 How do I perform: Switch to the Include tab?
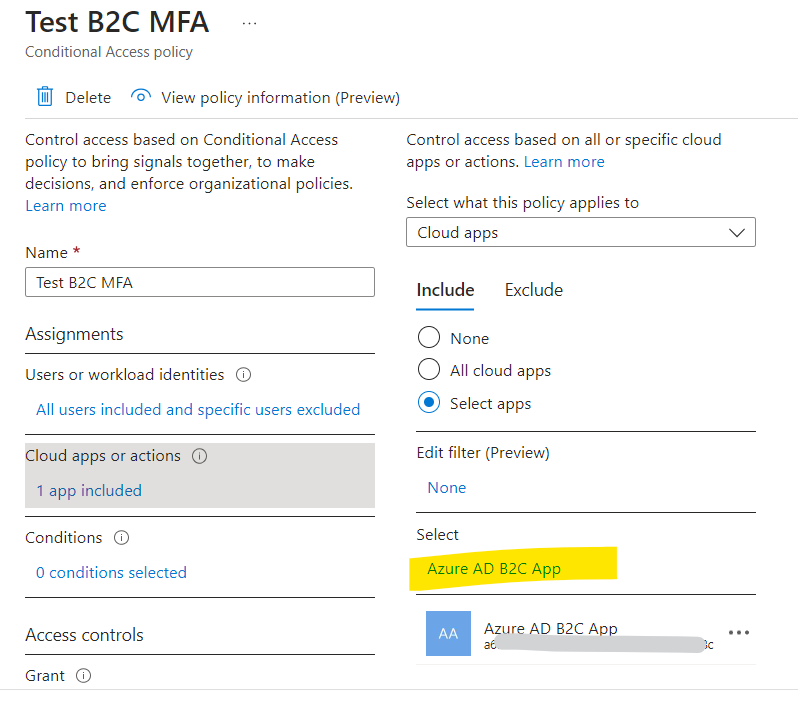445,290
